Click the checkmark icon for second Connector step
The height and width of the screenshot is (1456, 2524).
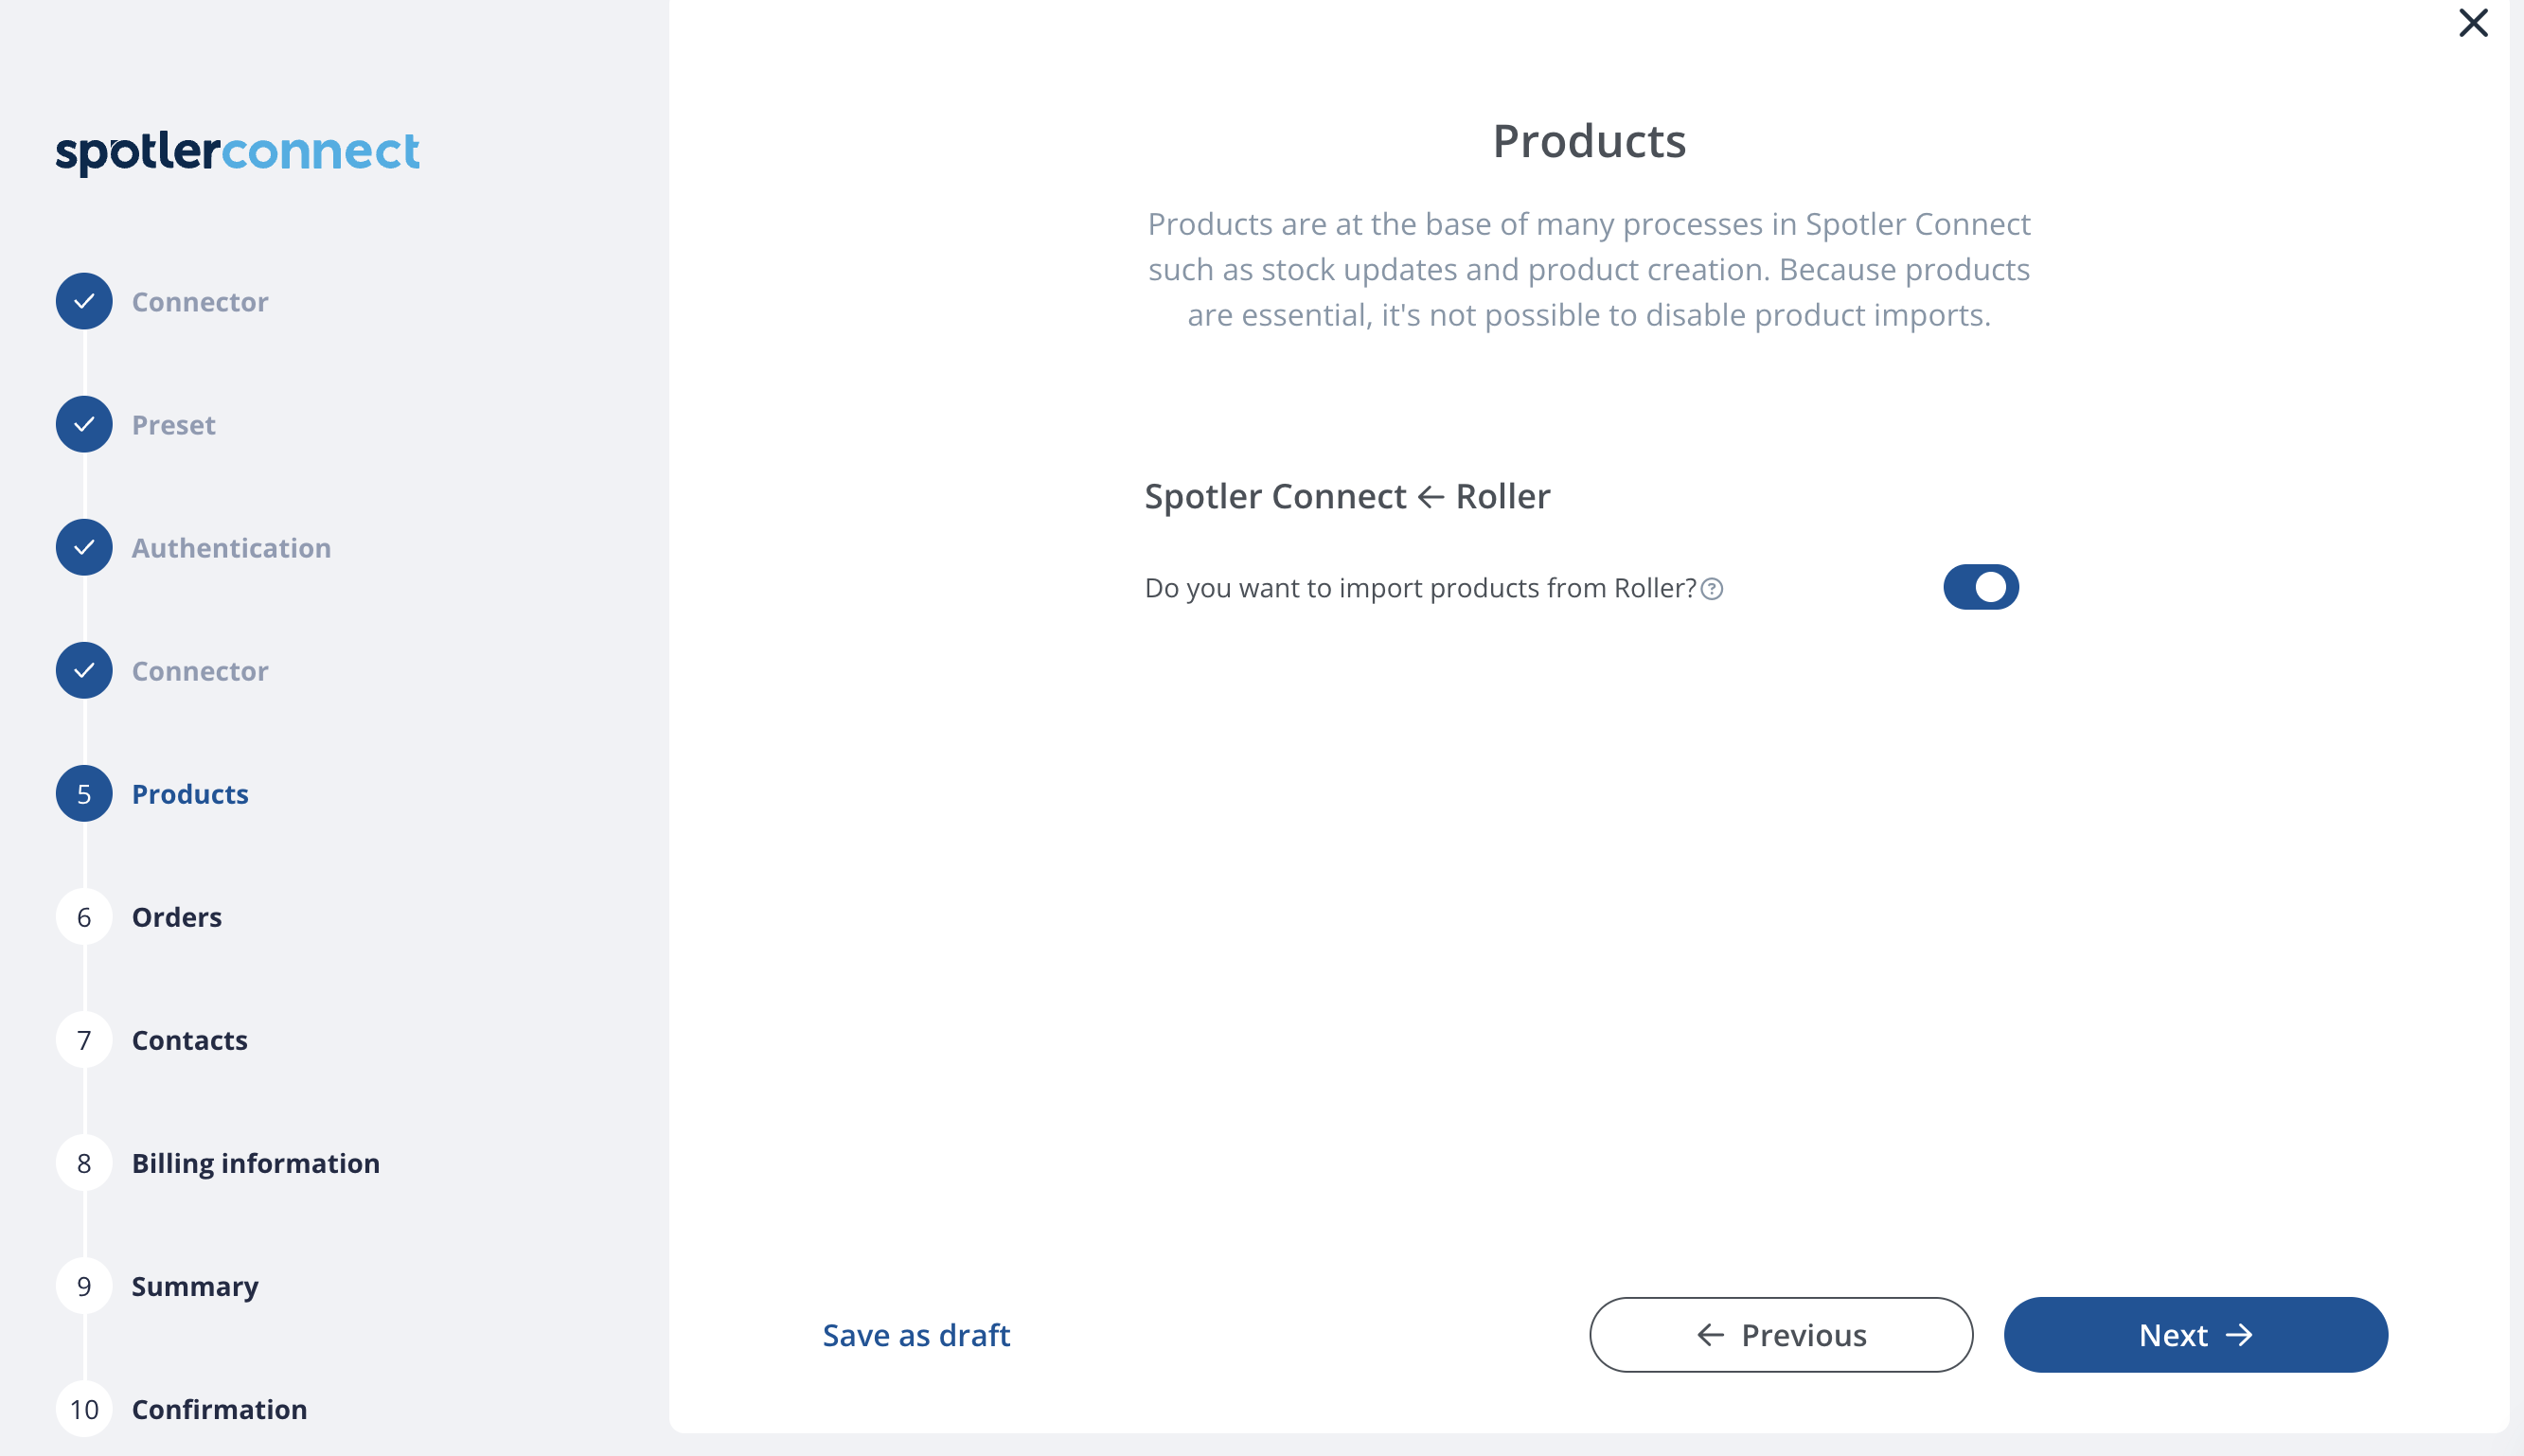point(84,670)
